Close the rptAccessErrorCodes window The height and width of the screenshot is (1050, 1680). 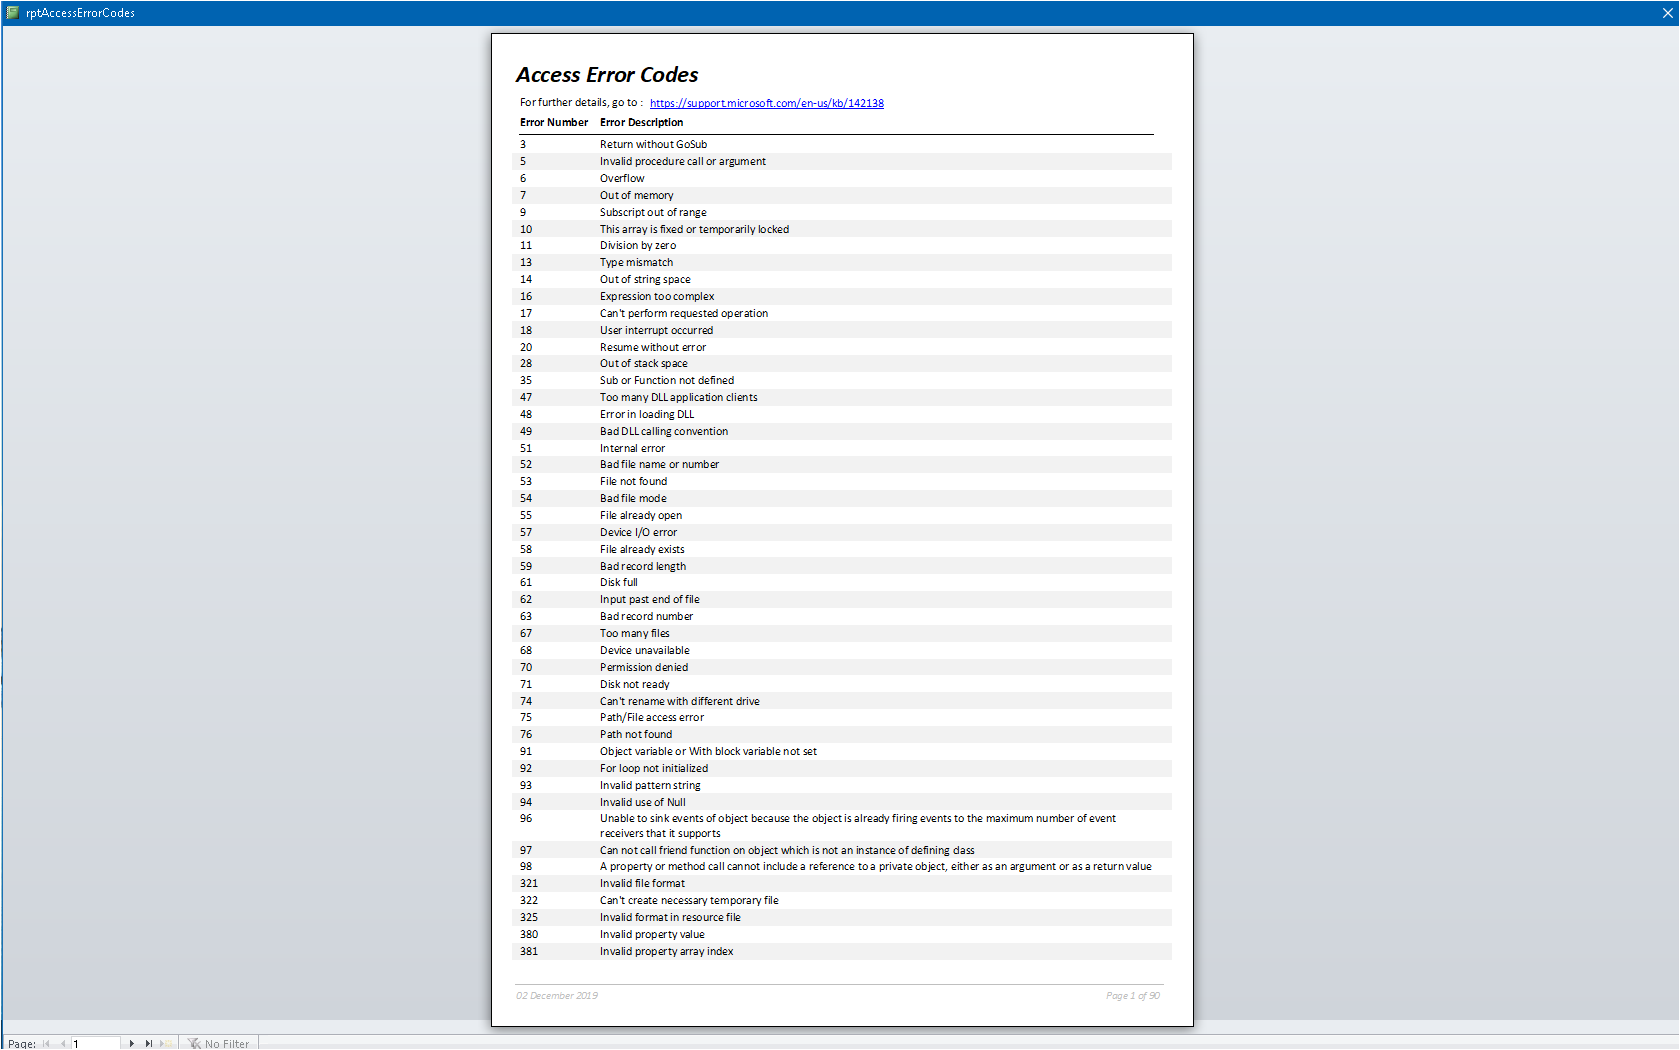click(x=1667, y=13)
